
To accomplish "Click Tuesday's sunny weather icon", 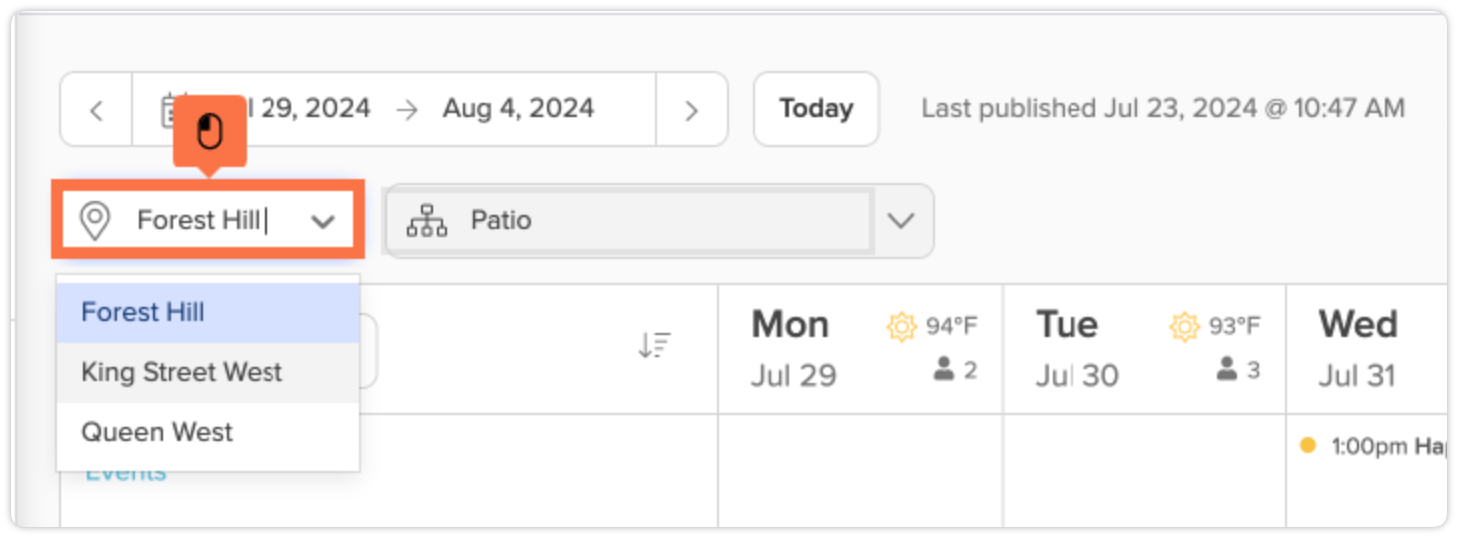I will (x=1185, y=327).
